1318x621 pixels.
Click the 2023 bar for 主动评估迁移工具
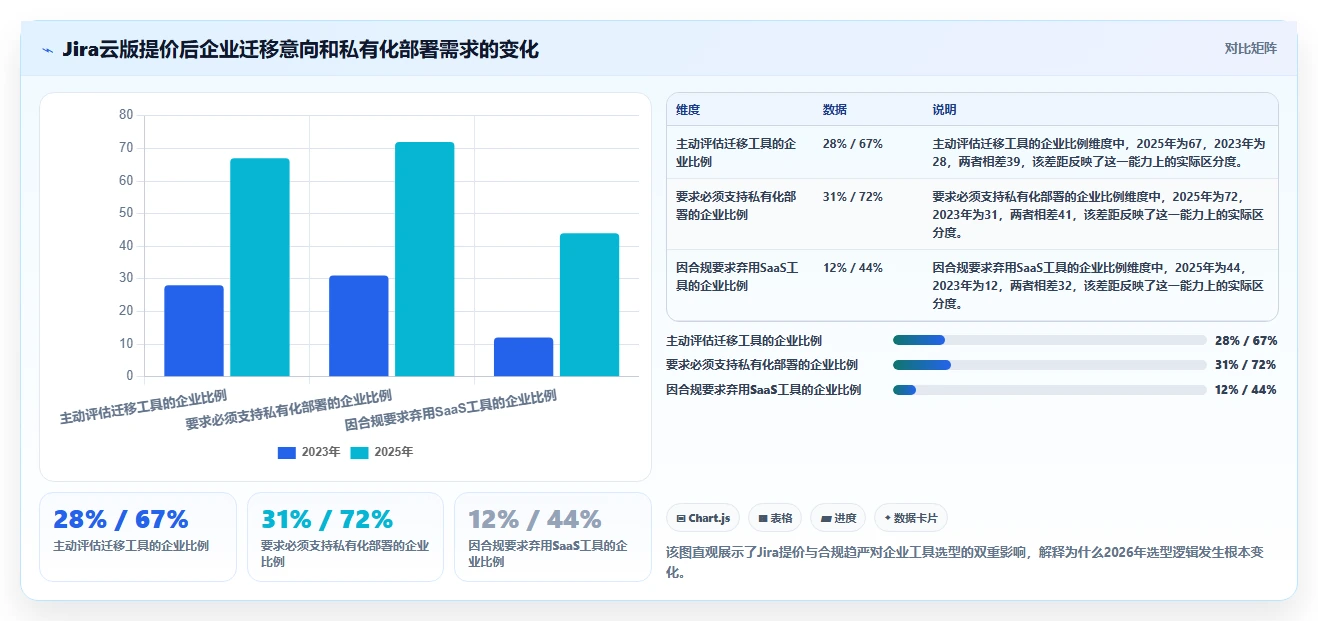tap(194, 331)
